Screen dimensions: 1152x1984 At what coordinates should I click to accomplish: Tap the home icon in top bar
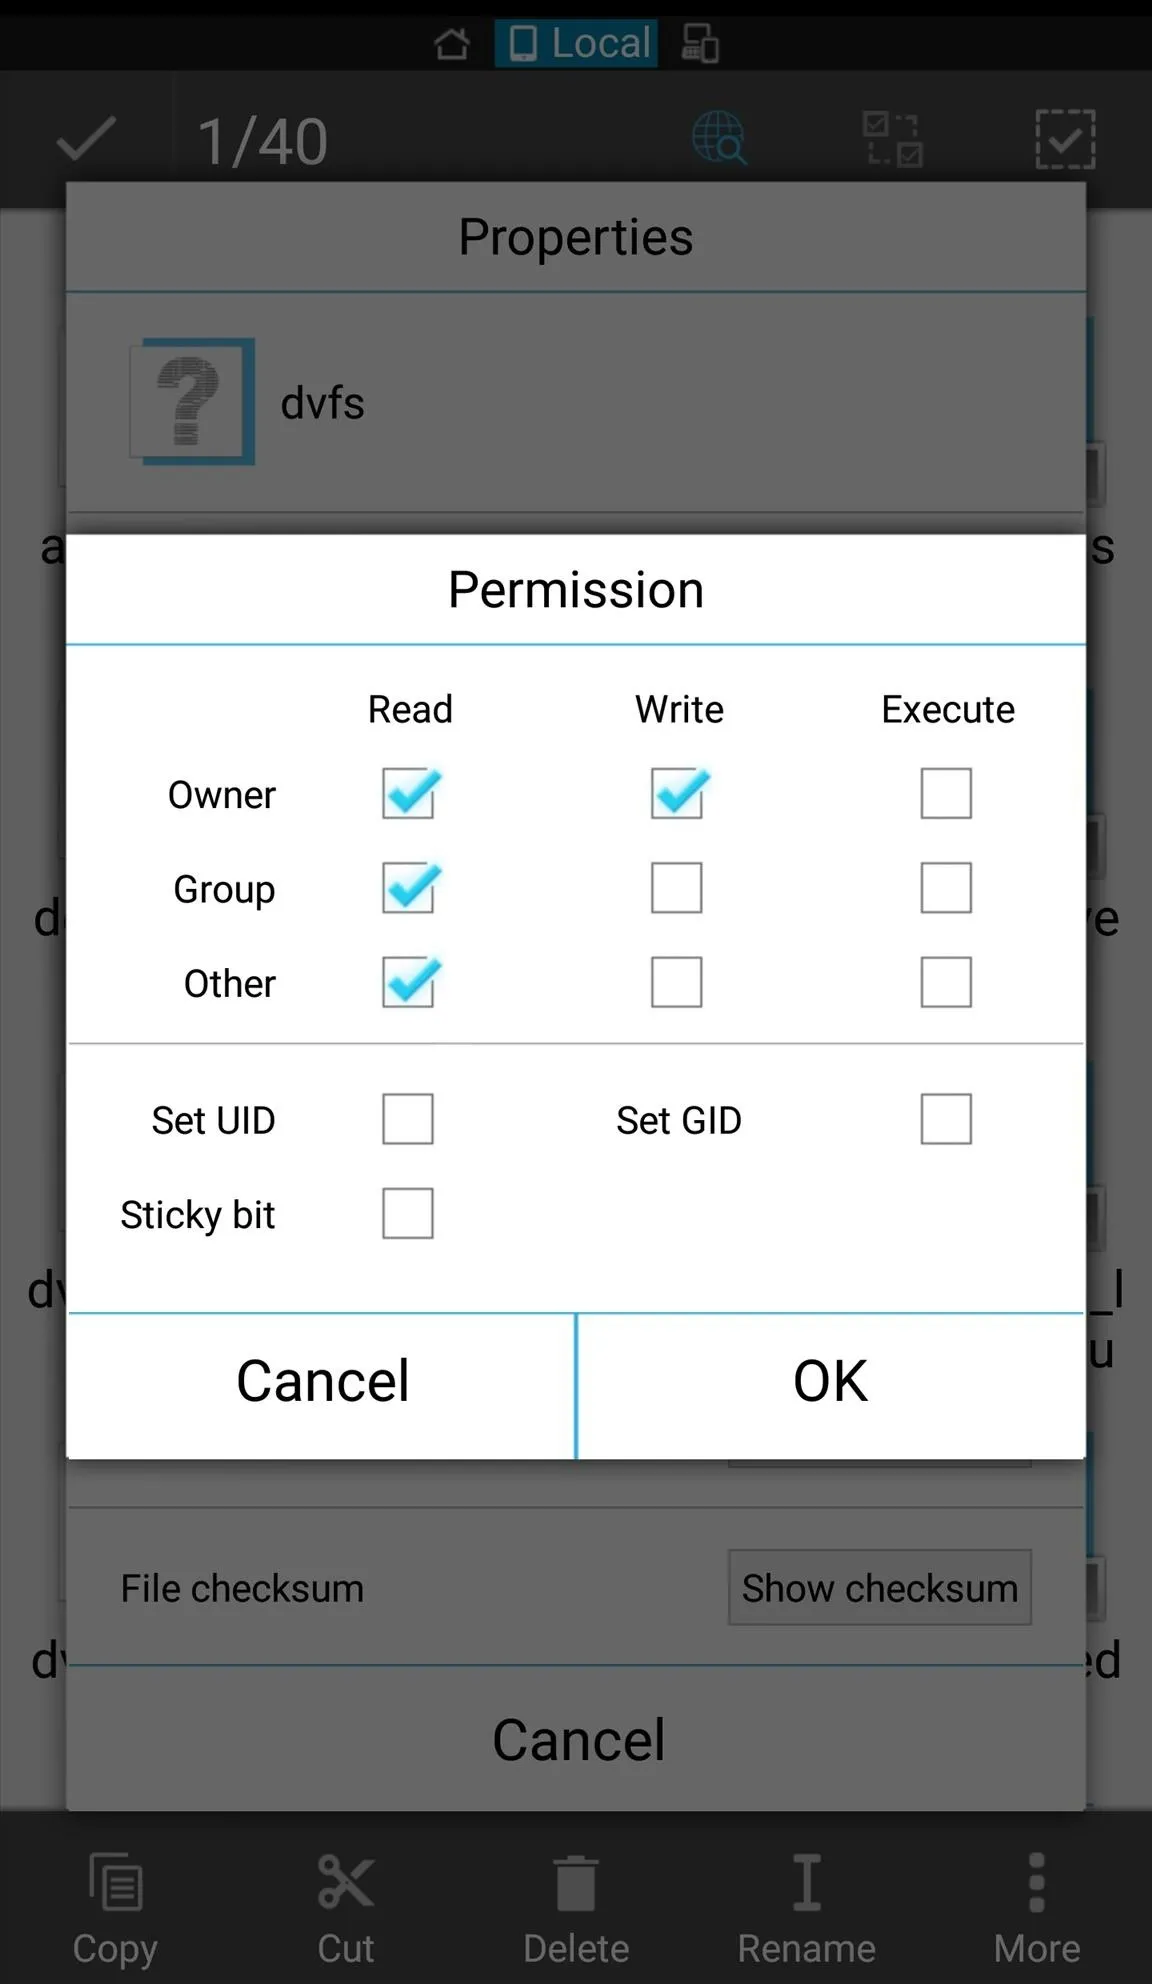451,43
